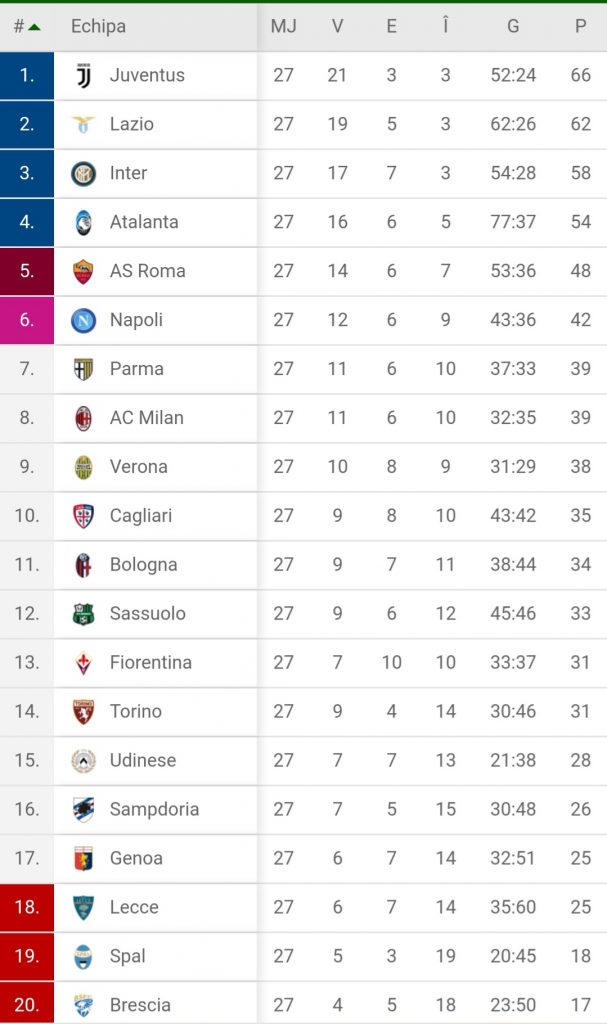
Task: Click the AC Milan crest icon
Action: tap(83, 418)
